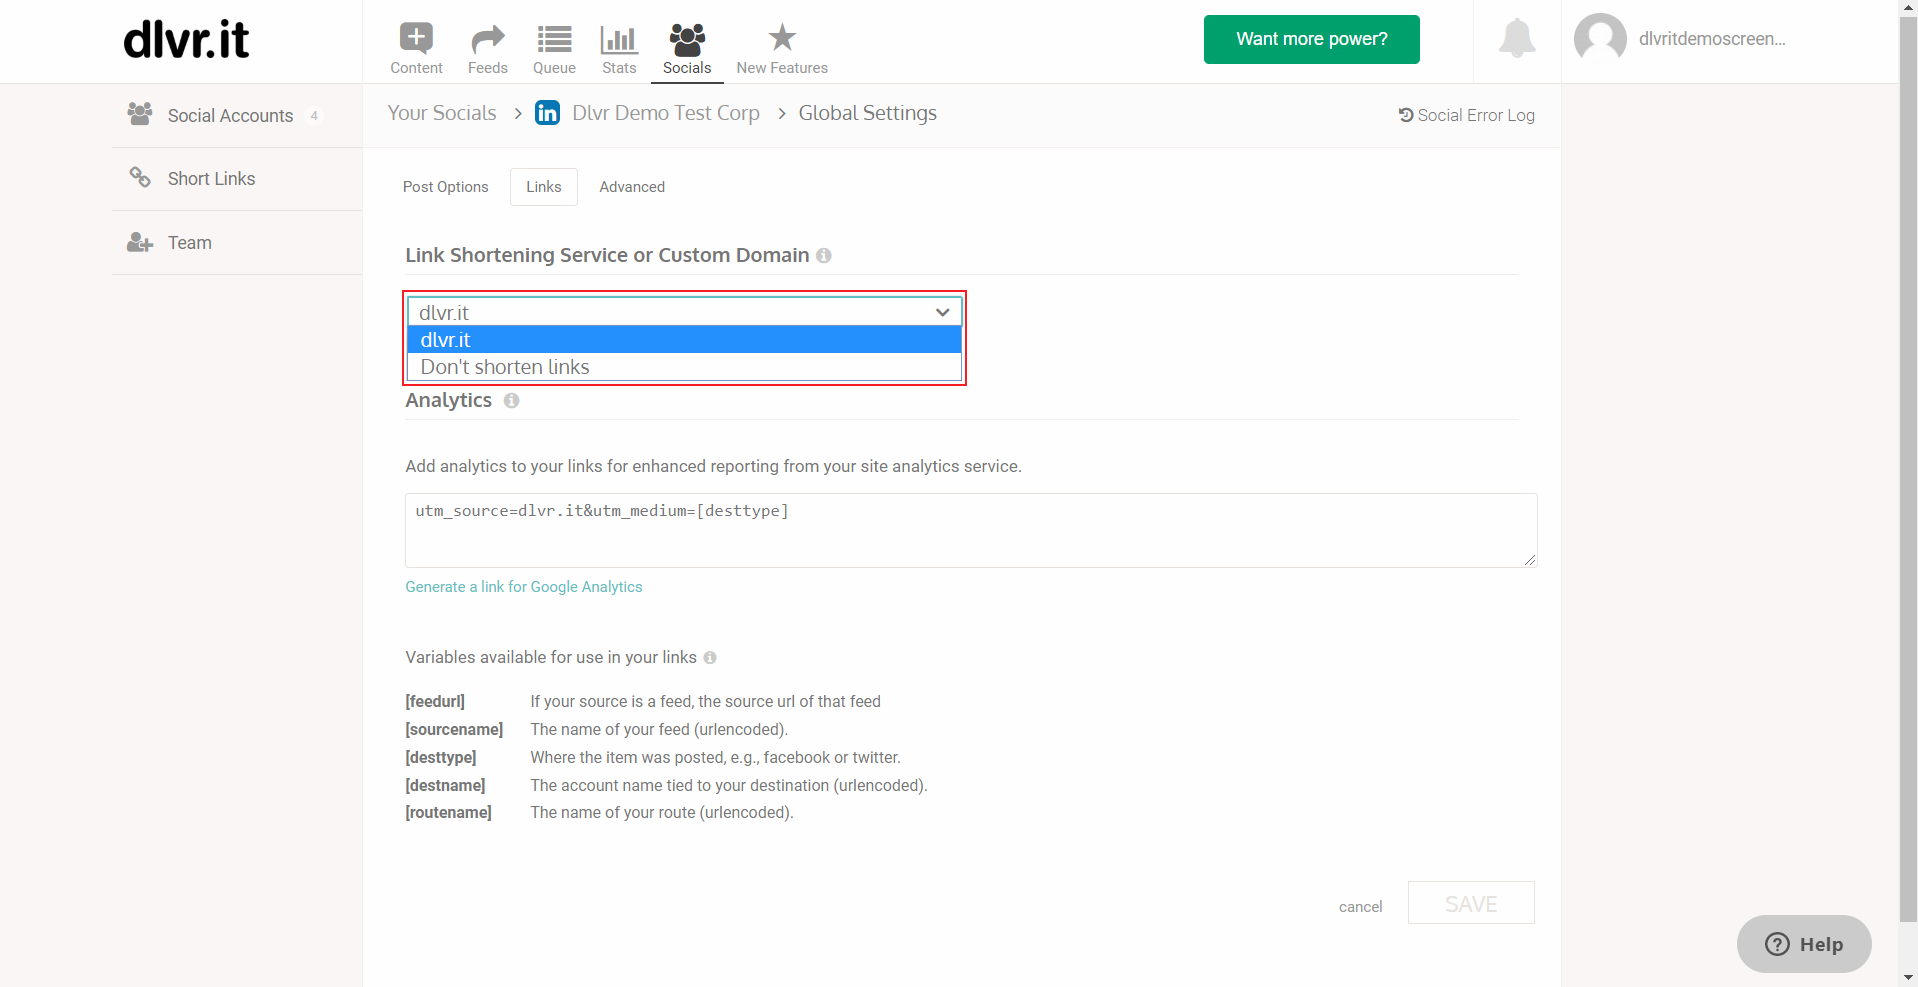Screen dimensions: 1918x987
Task: Click scrollbar down arrow at bottom
Action: [1908, 977]
